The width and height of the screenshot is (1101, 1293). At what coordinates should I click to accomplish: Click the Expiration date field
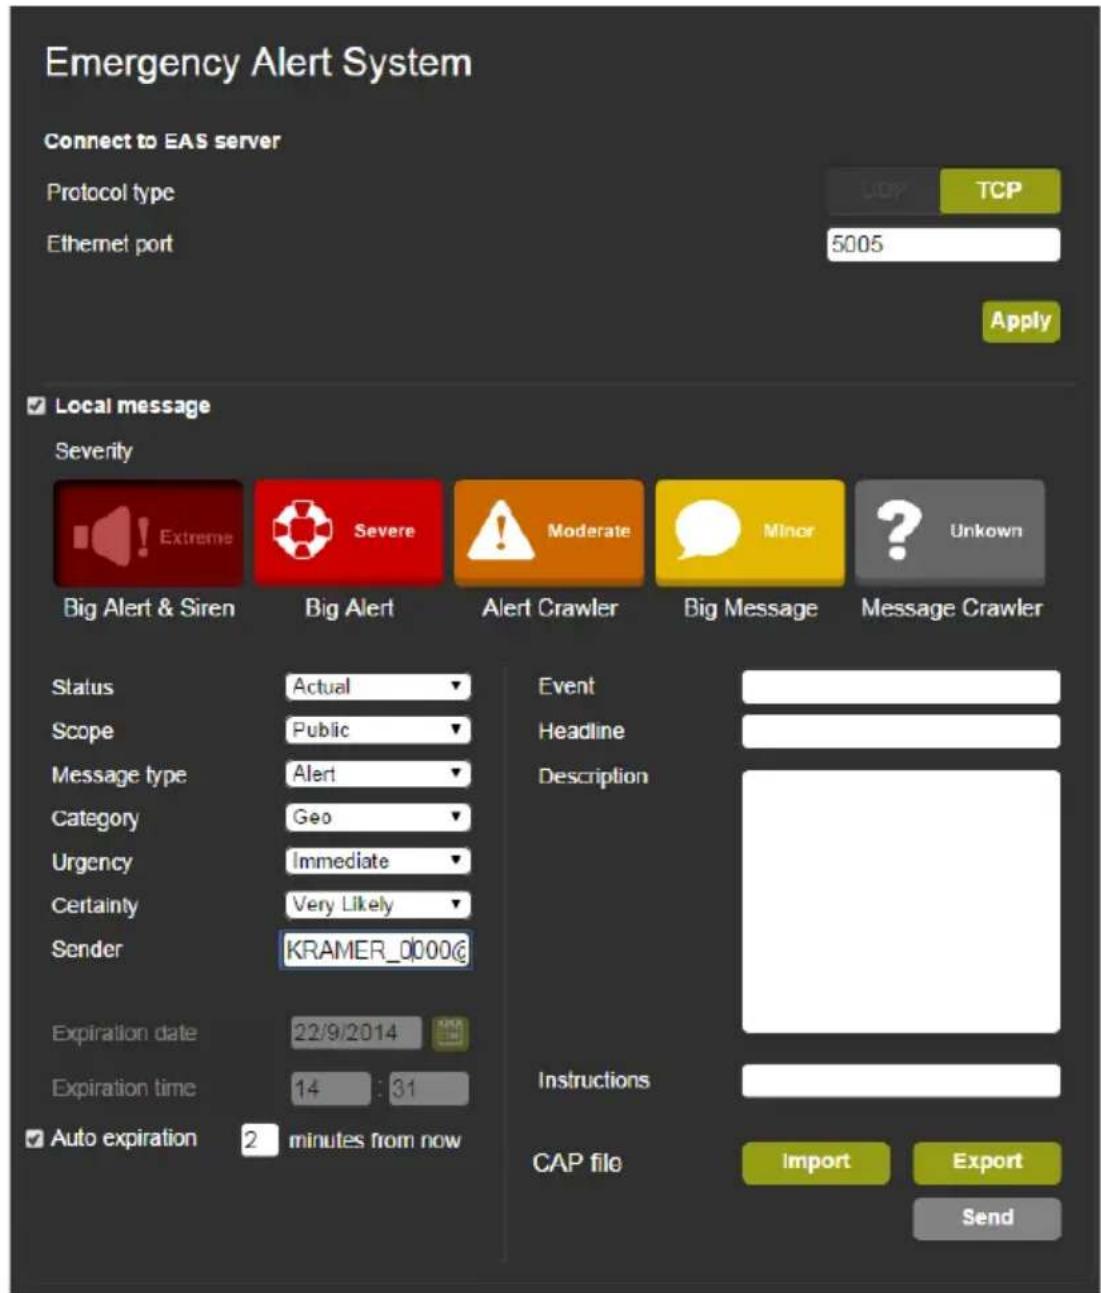tap(356, 1033)
